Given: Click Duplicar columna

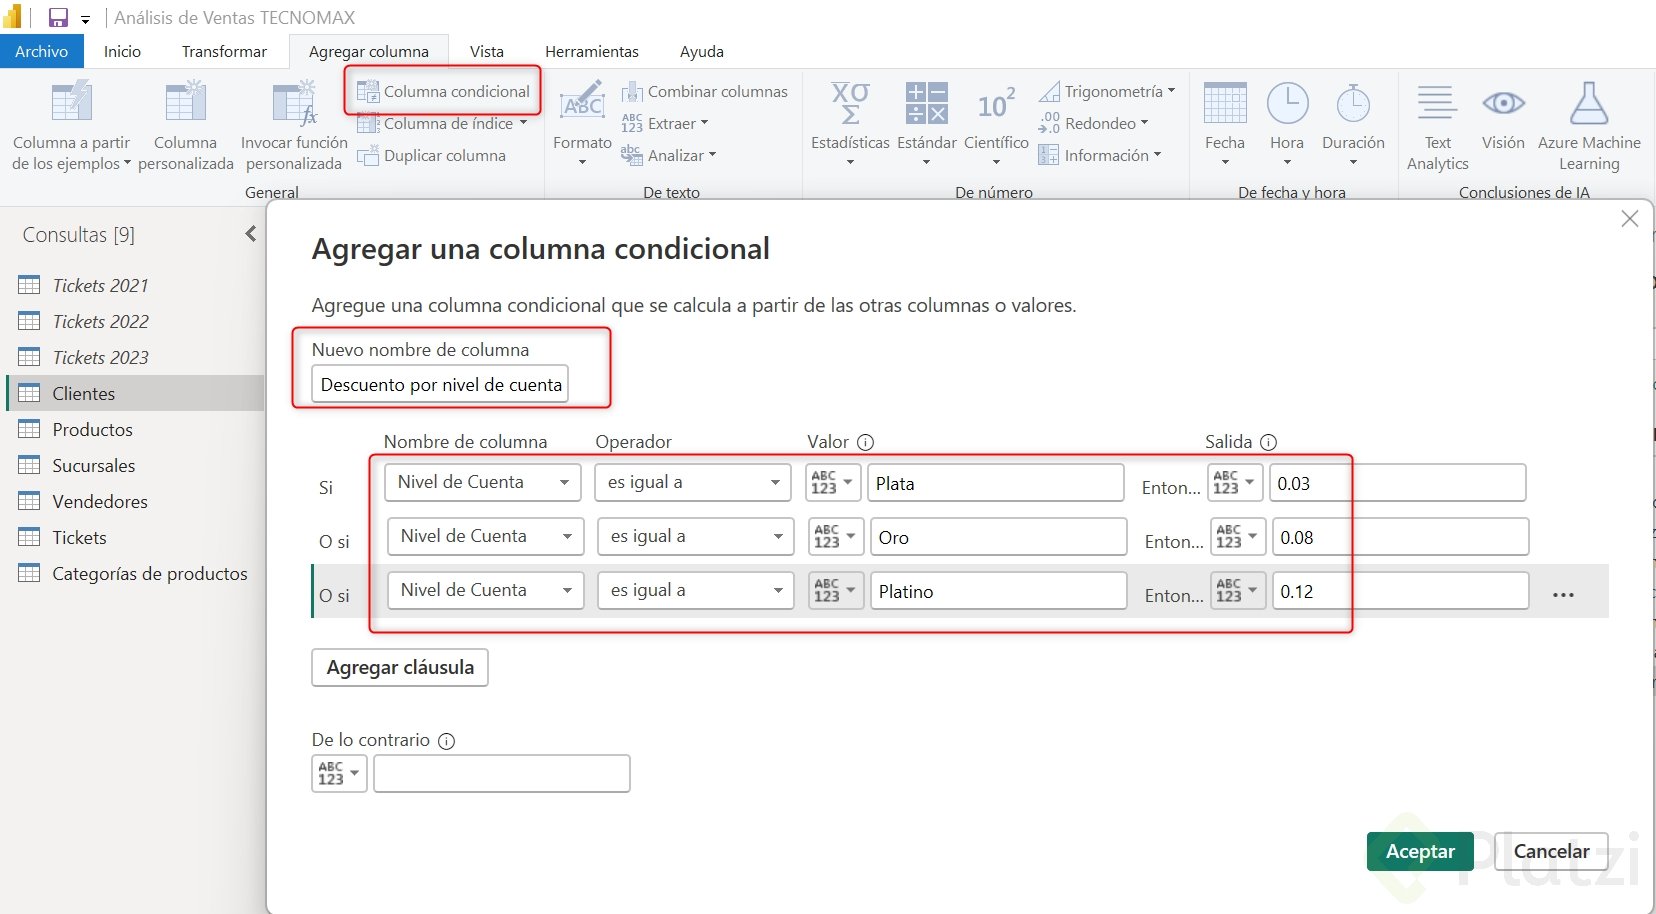Looking at the screenshot, I should [432, 155].
